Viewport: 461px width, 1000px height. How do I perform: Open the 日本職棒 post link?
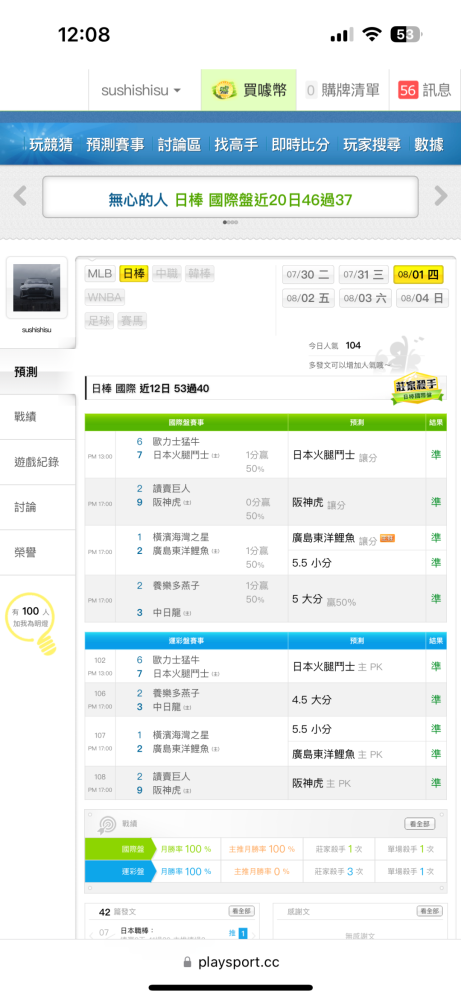point(137,930)
